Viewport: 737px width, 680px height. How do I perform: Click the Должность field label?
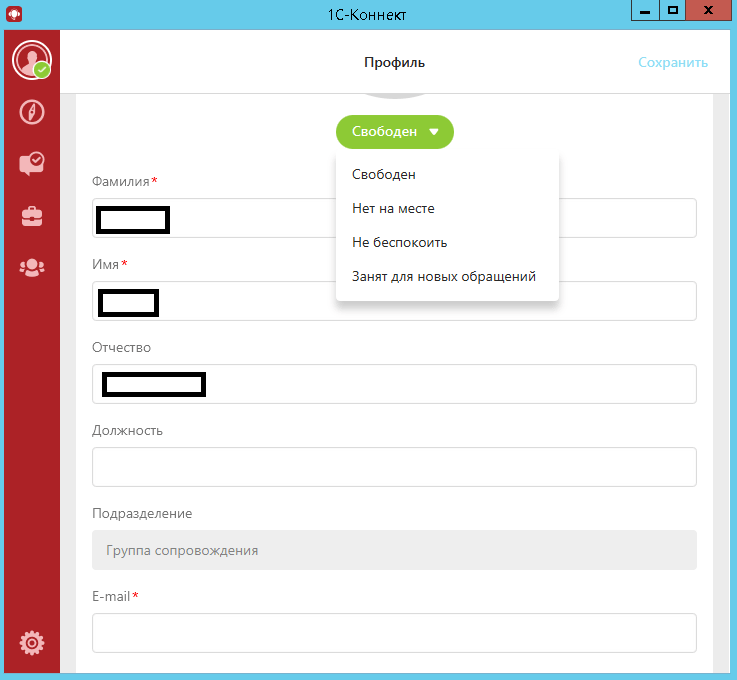coord(127,430)
